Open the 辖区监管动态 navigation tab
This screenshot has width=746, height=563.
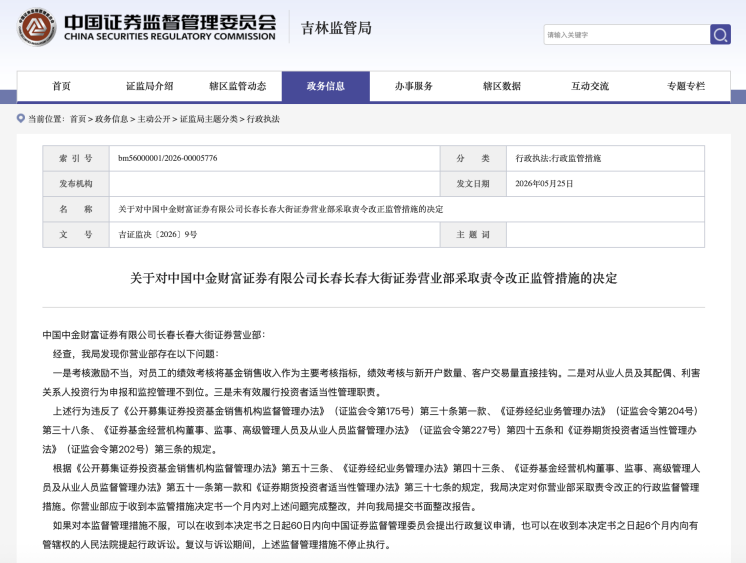pos(237,86)
